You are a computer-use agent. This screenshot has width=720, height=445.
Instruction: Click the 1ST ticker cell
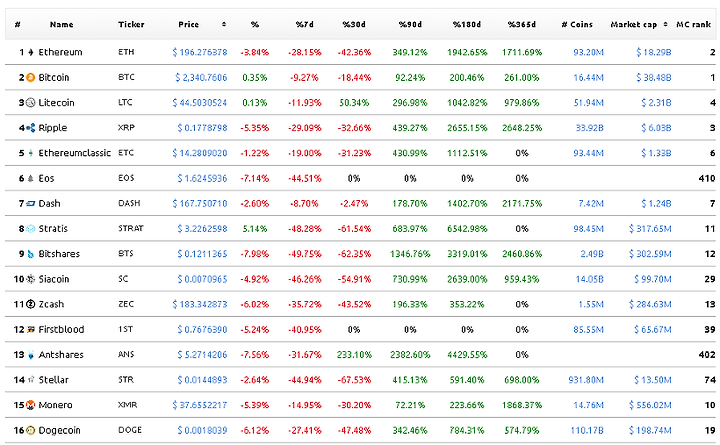click(x=125, y=329)
